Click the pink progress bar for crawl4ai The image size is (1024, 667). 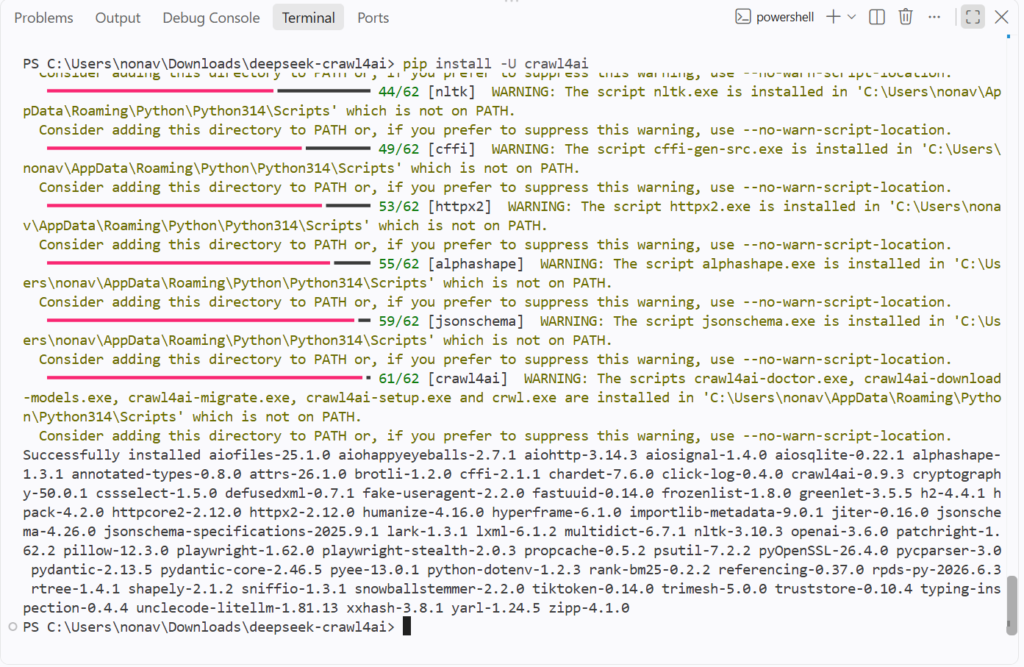[x=204, y=378]
